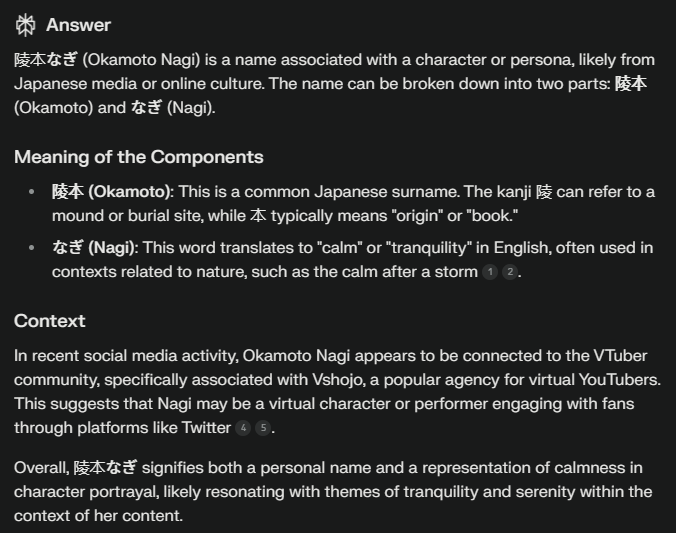Viewport: 676px width, 533px height.
Task: Click the 'Answer' heading text
Action: (78, 25)
